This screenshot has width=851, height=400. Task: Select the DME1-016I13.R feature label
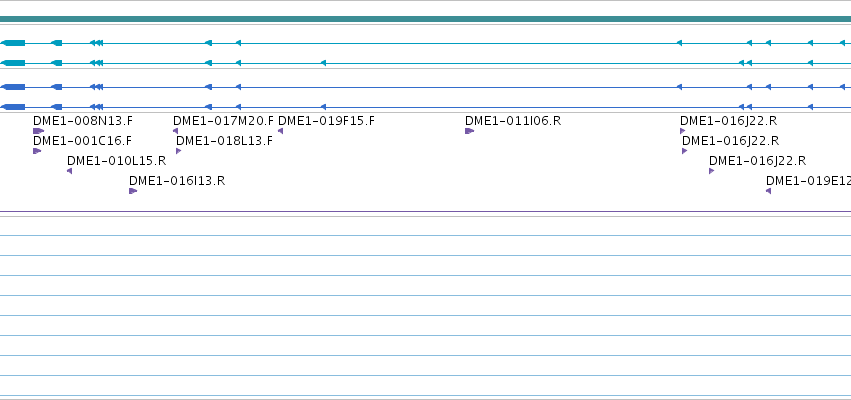pos(177,181)
